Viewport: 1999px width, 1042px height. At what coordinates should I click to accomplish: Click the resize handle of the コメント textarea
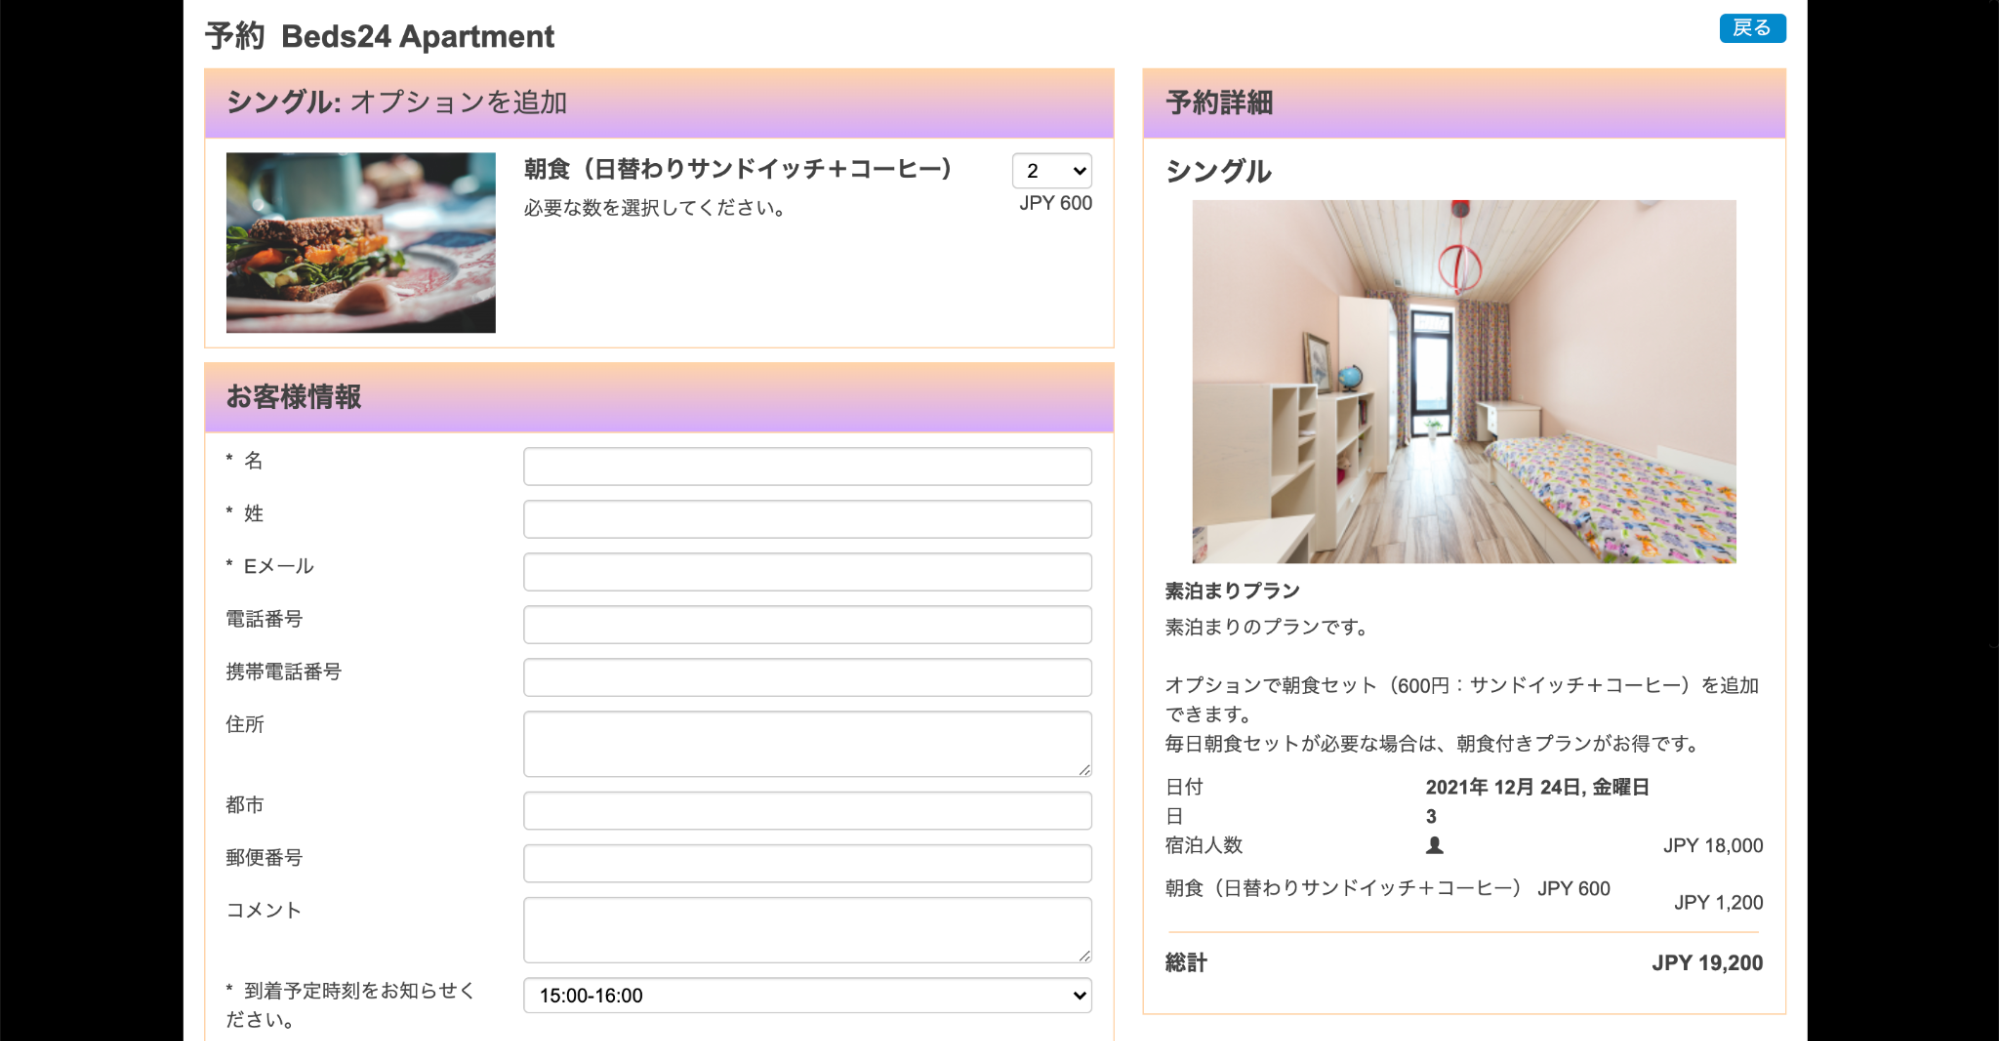click(x=1084, y=956)
